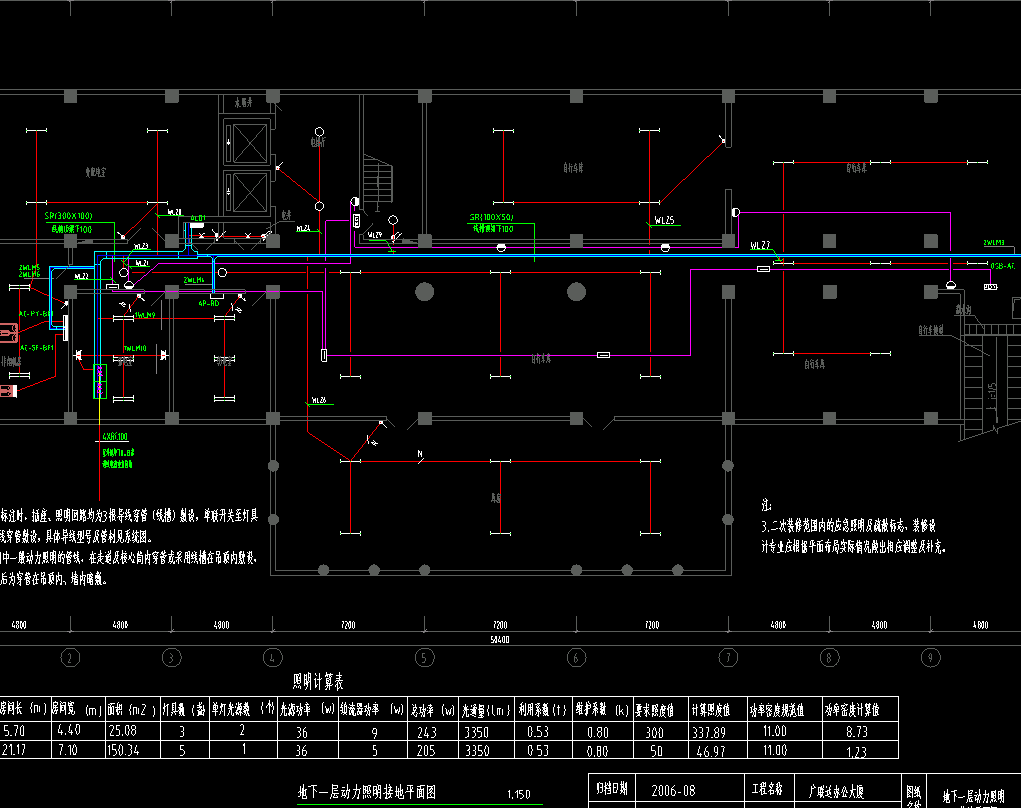Click the SR(100X50) cable tray label
This screenshot has height=808, width=1021.
(492, 217)
